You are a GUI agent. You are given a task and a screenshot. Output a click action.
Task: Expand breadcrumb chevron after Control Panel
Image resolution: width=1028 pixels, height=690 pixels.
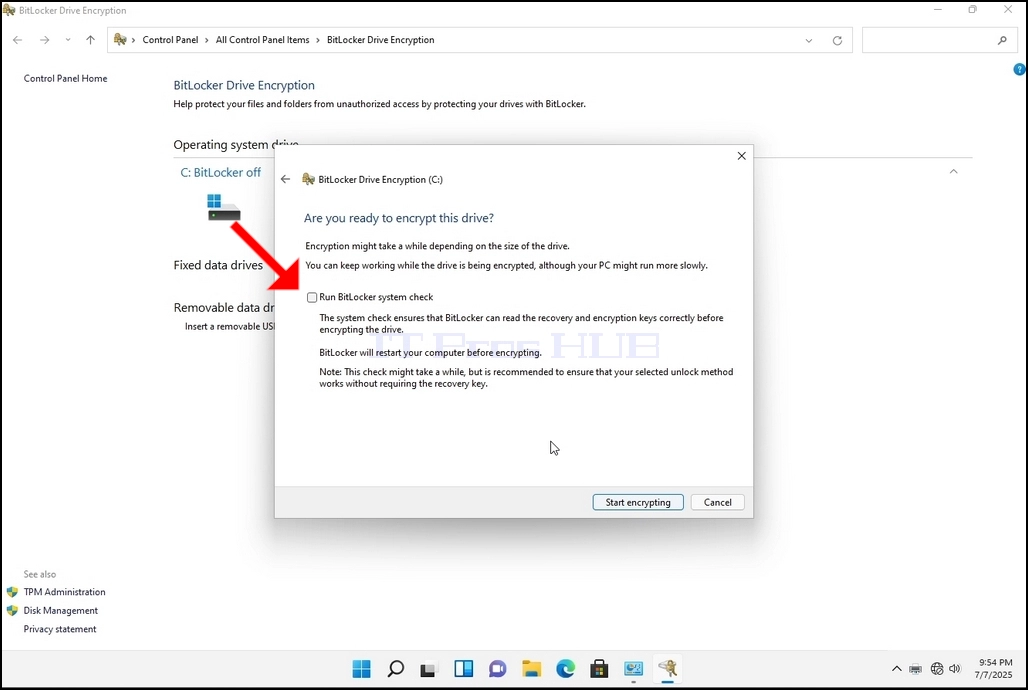click(207, 40)
